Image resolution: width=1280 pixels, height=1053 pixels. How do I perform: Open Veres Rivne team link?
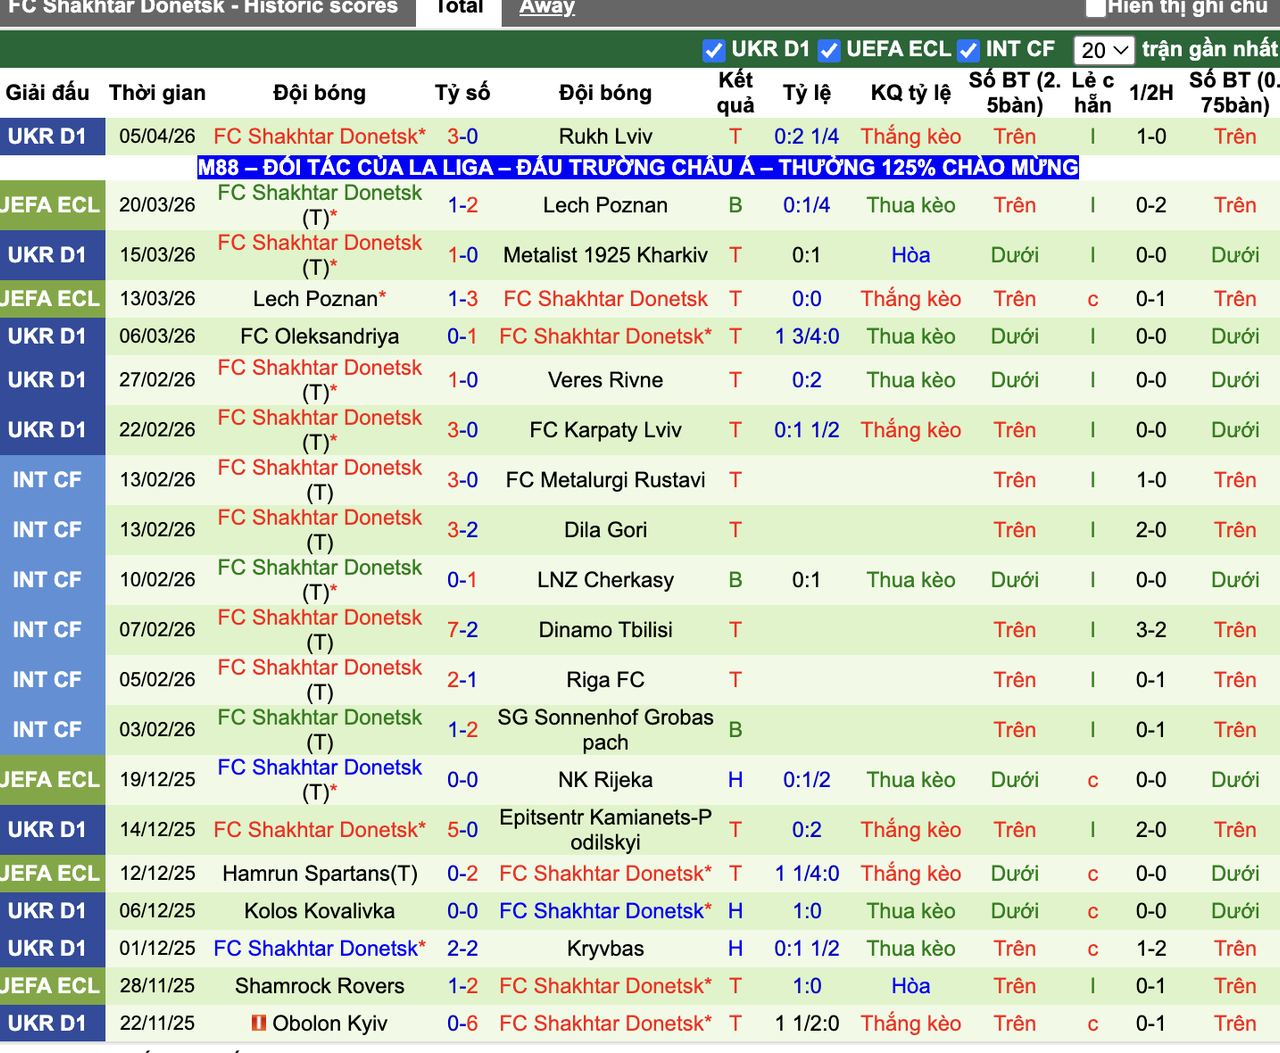pos(606,380)
